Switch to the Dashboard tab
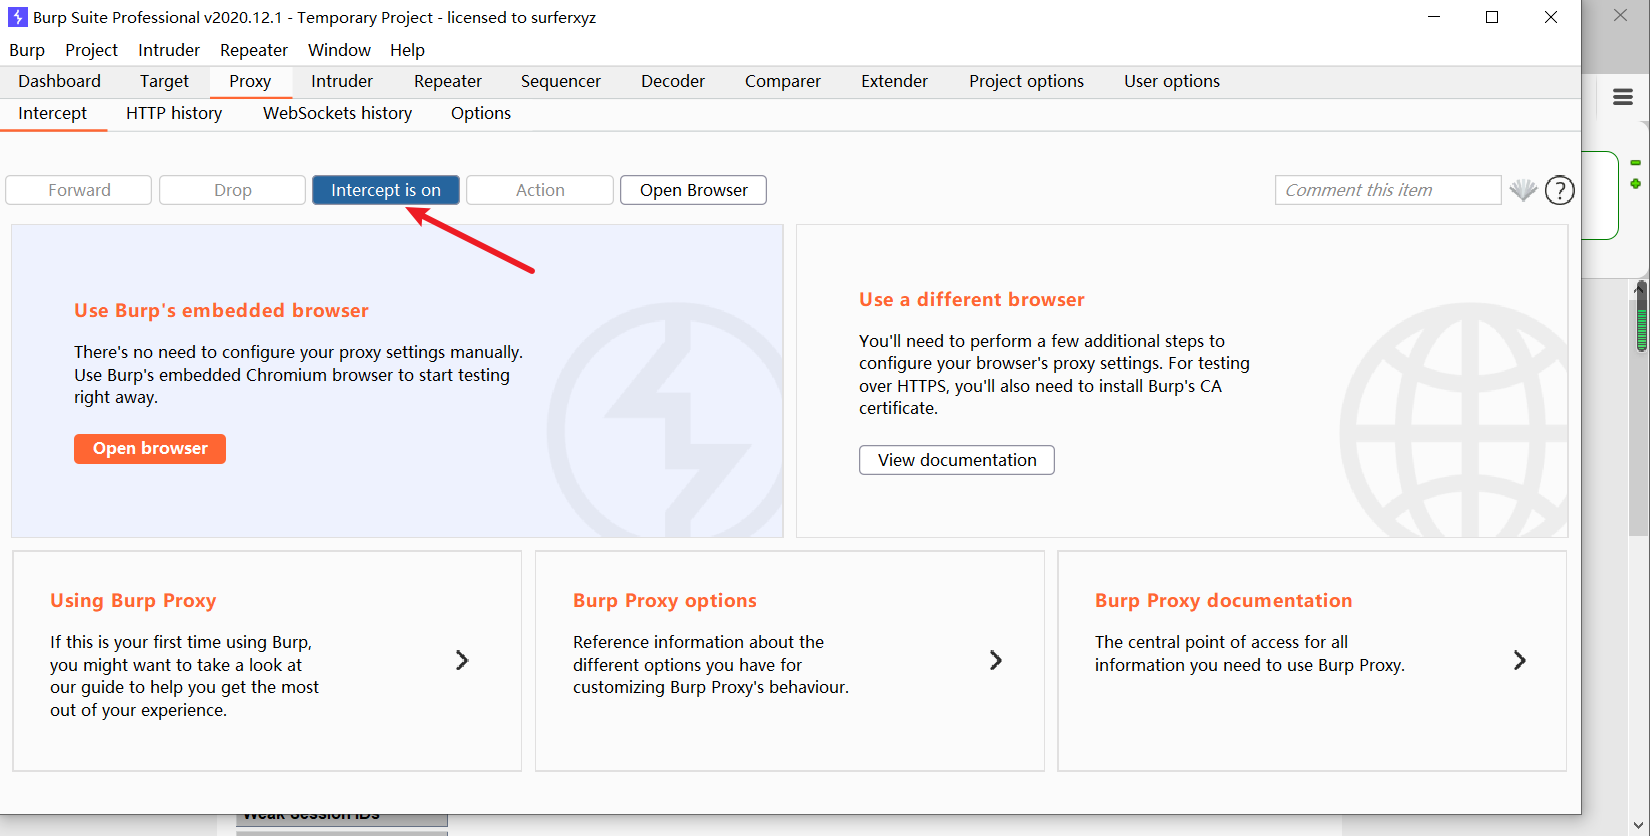 (59, 81)
